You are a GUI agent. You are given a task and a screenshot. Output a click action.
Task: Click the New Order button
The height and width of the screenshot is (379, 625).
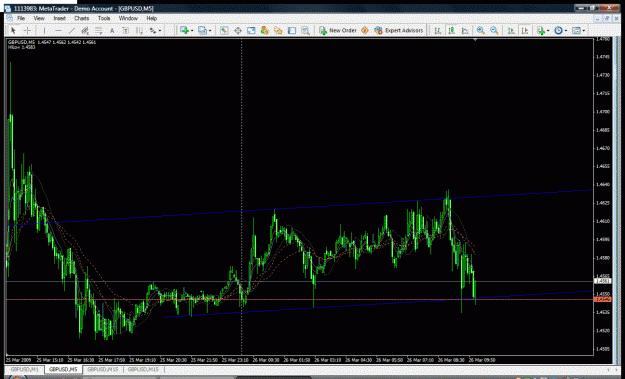click(338, 30)
